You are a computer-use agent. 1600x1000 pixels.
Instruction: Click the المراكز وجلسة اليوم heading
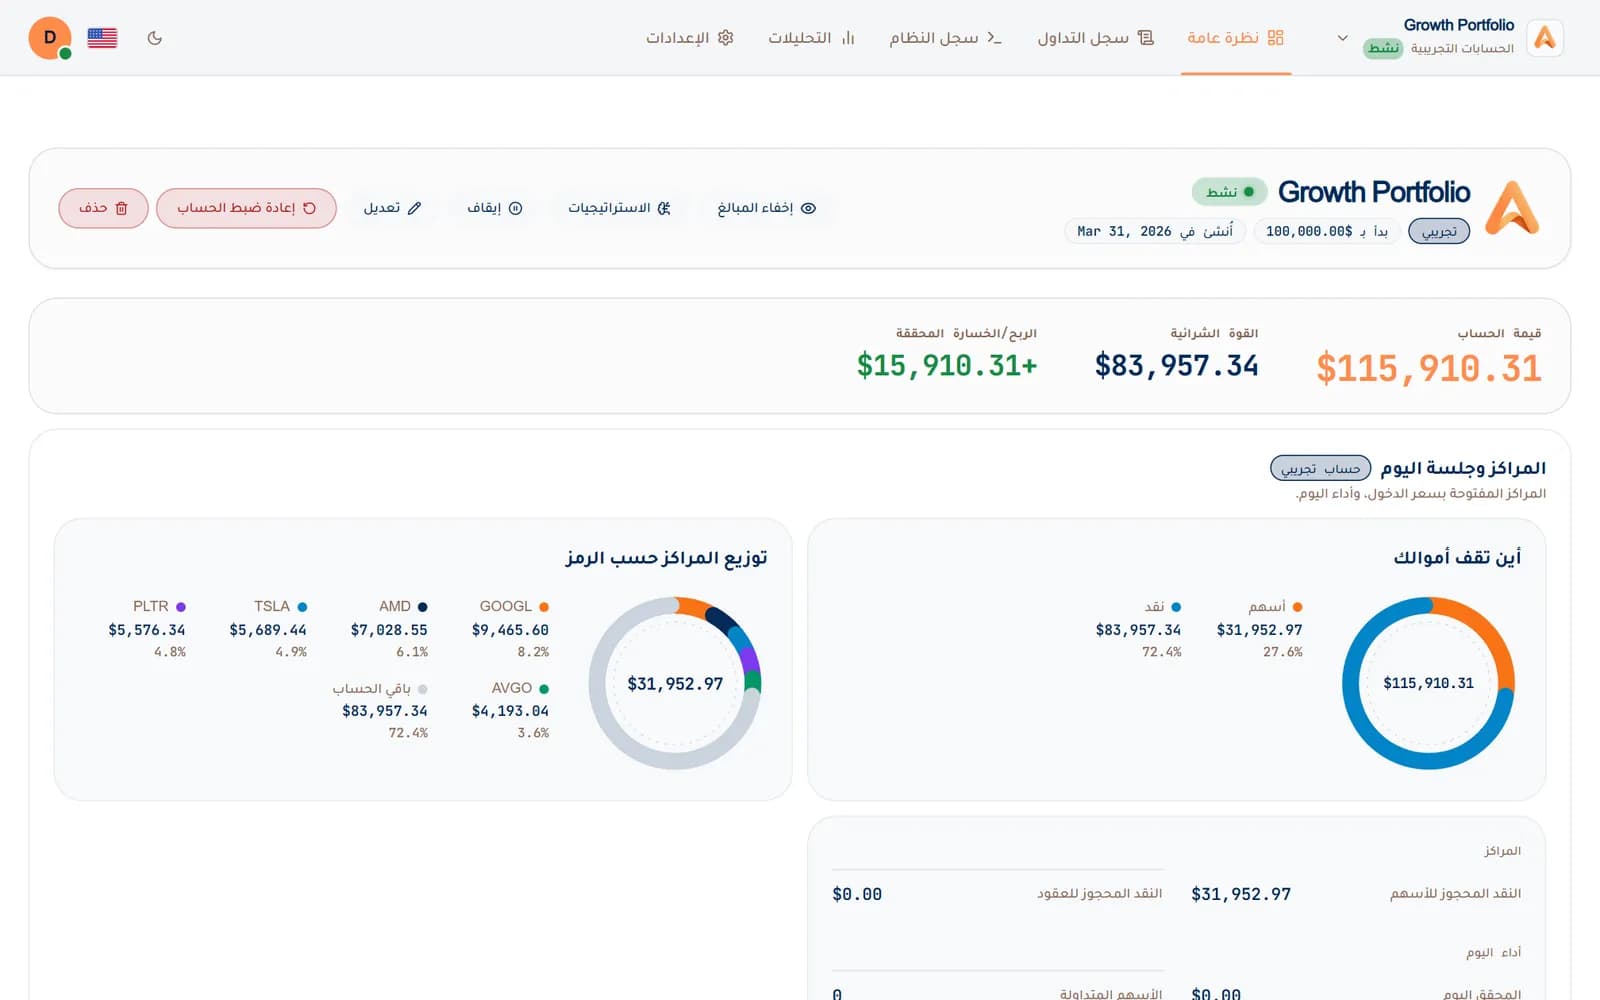pos(1463,468)
